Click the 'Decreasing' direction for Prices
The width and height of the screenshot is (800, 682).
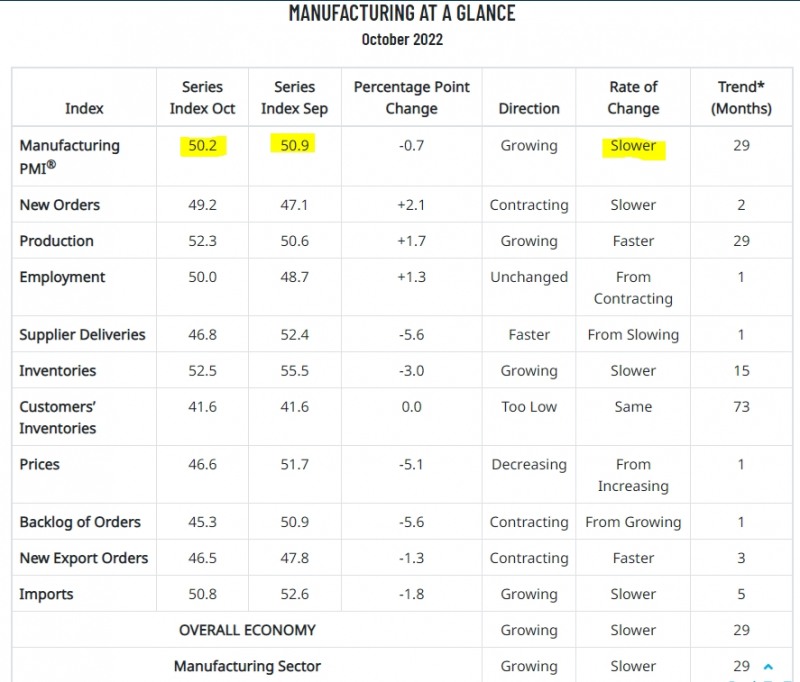point(529,465)
